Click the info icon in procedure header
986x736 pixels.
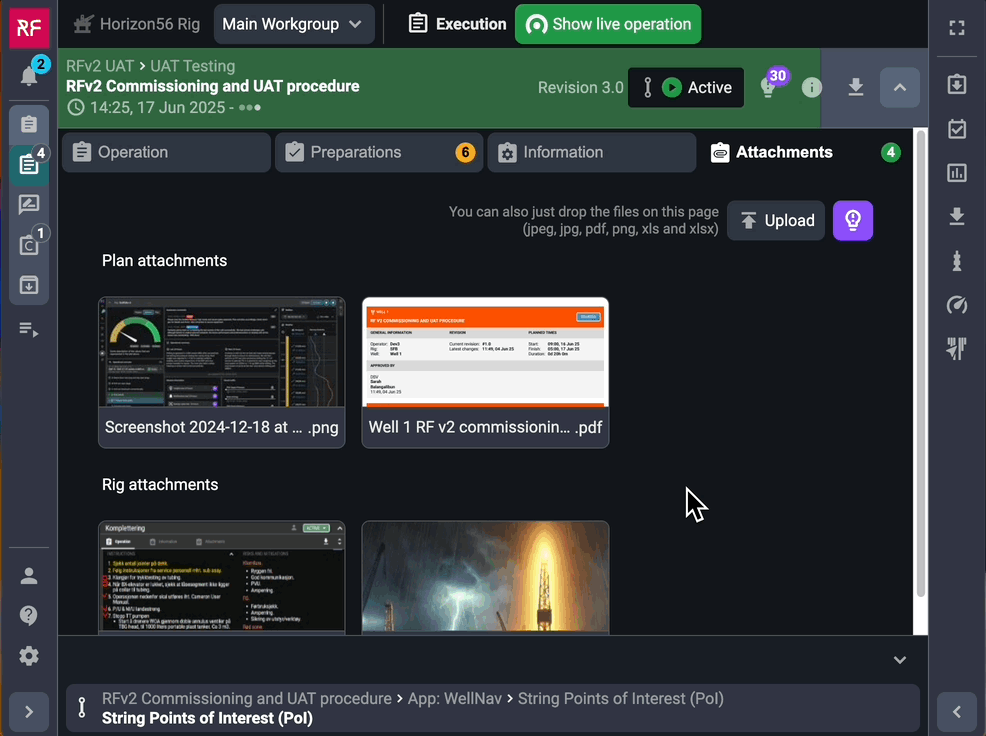812,88
